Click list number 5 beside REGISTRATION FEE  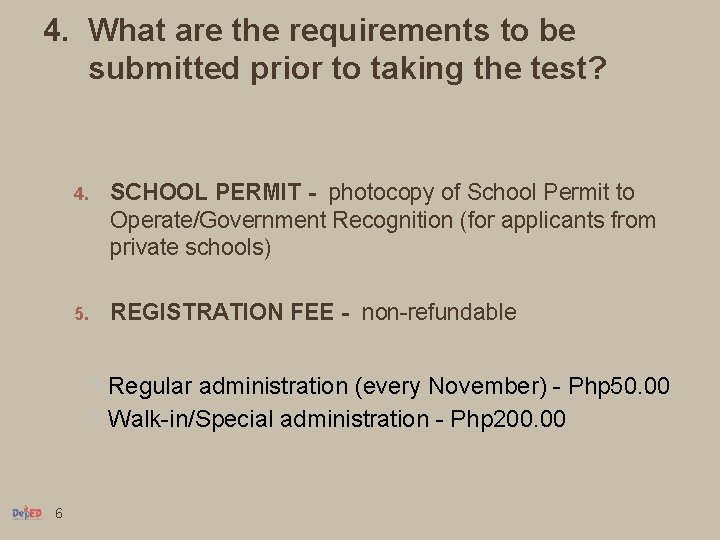tap(81, 314)
